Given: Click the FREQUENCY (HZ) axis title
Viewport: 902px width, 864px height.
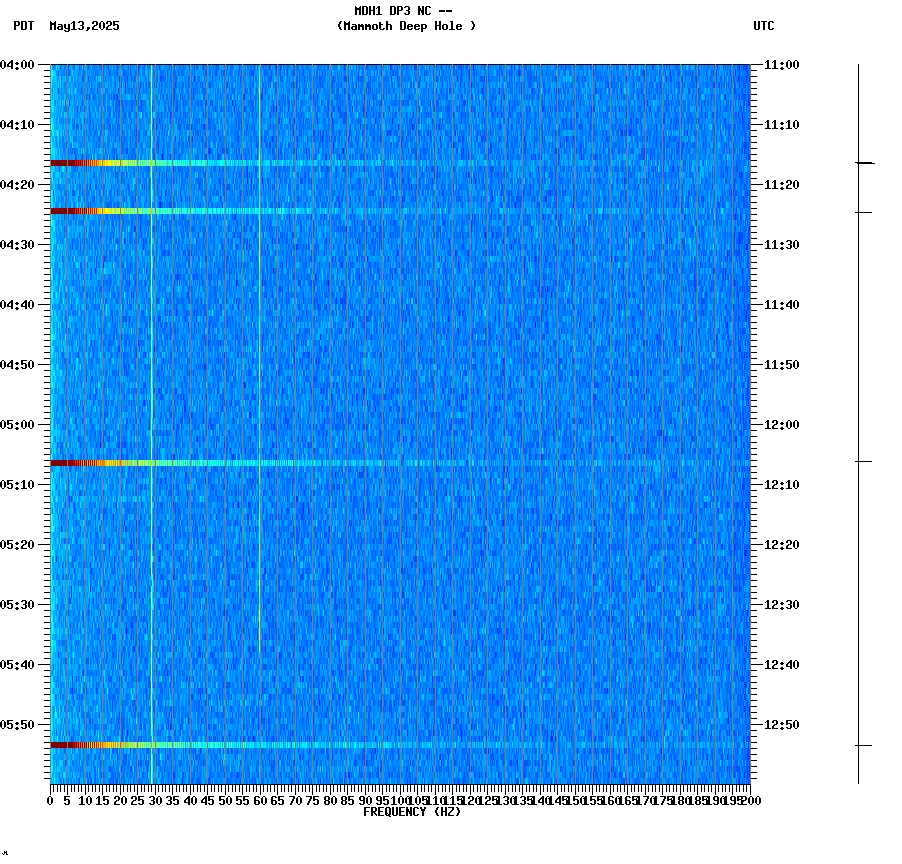Looking at the screenshot, I should [x=413, y=810].
